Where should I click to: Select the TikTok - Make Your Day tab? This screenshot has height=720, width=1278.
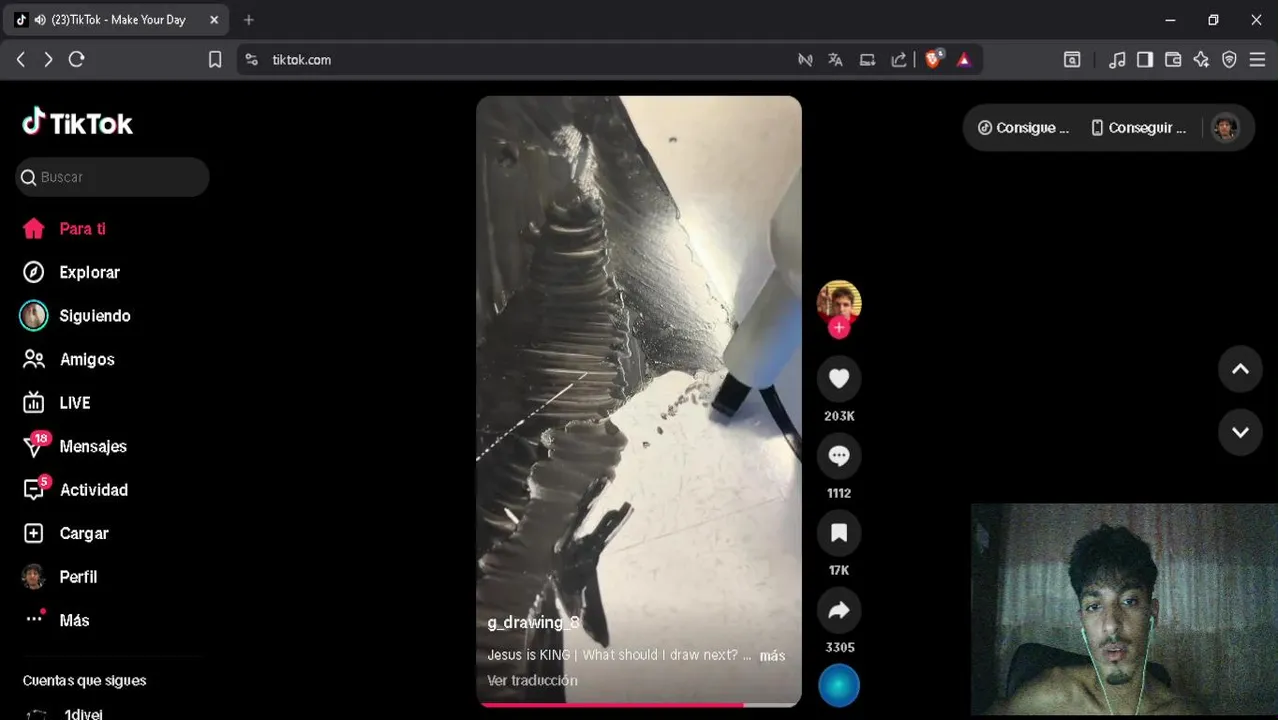click(118, 20)
